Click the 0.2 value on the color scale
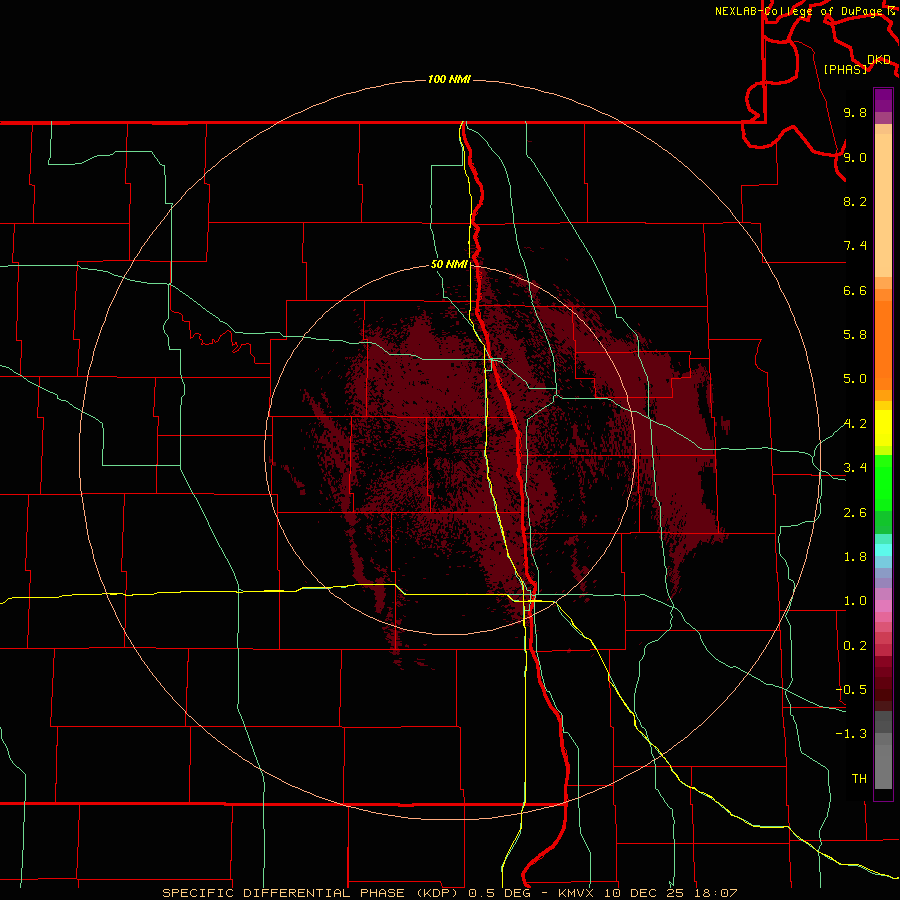 pyautogui.click(x=855, y=646)
